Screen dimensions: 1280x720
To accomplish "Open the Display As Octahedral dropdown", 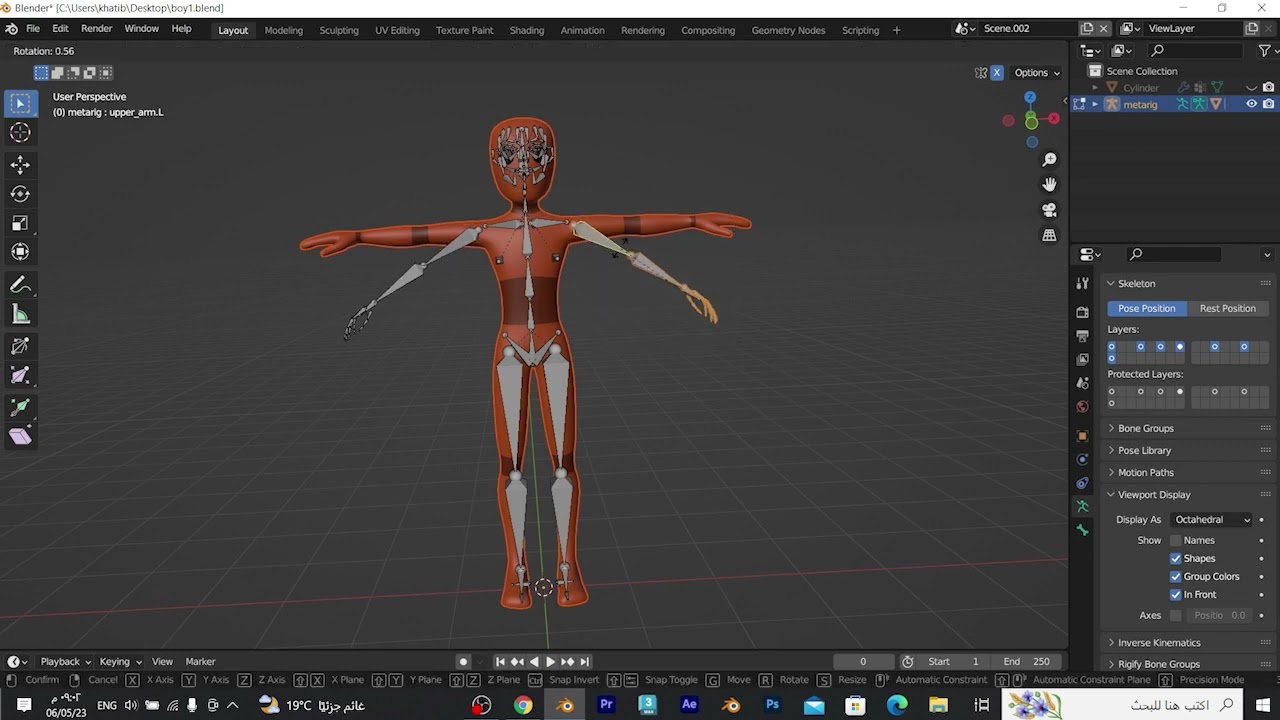I will coord(1211,520).
